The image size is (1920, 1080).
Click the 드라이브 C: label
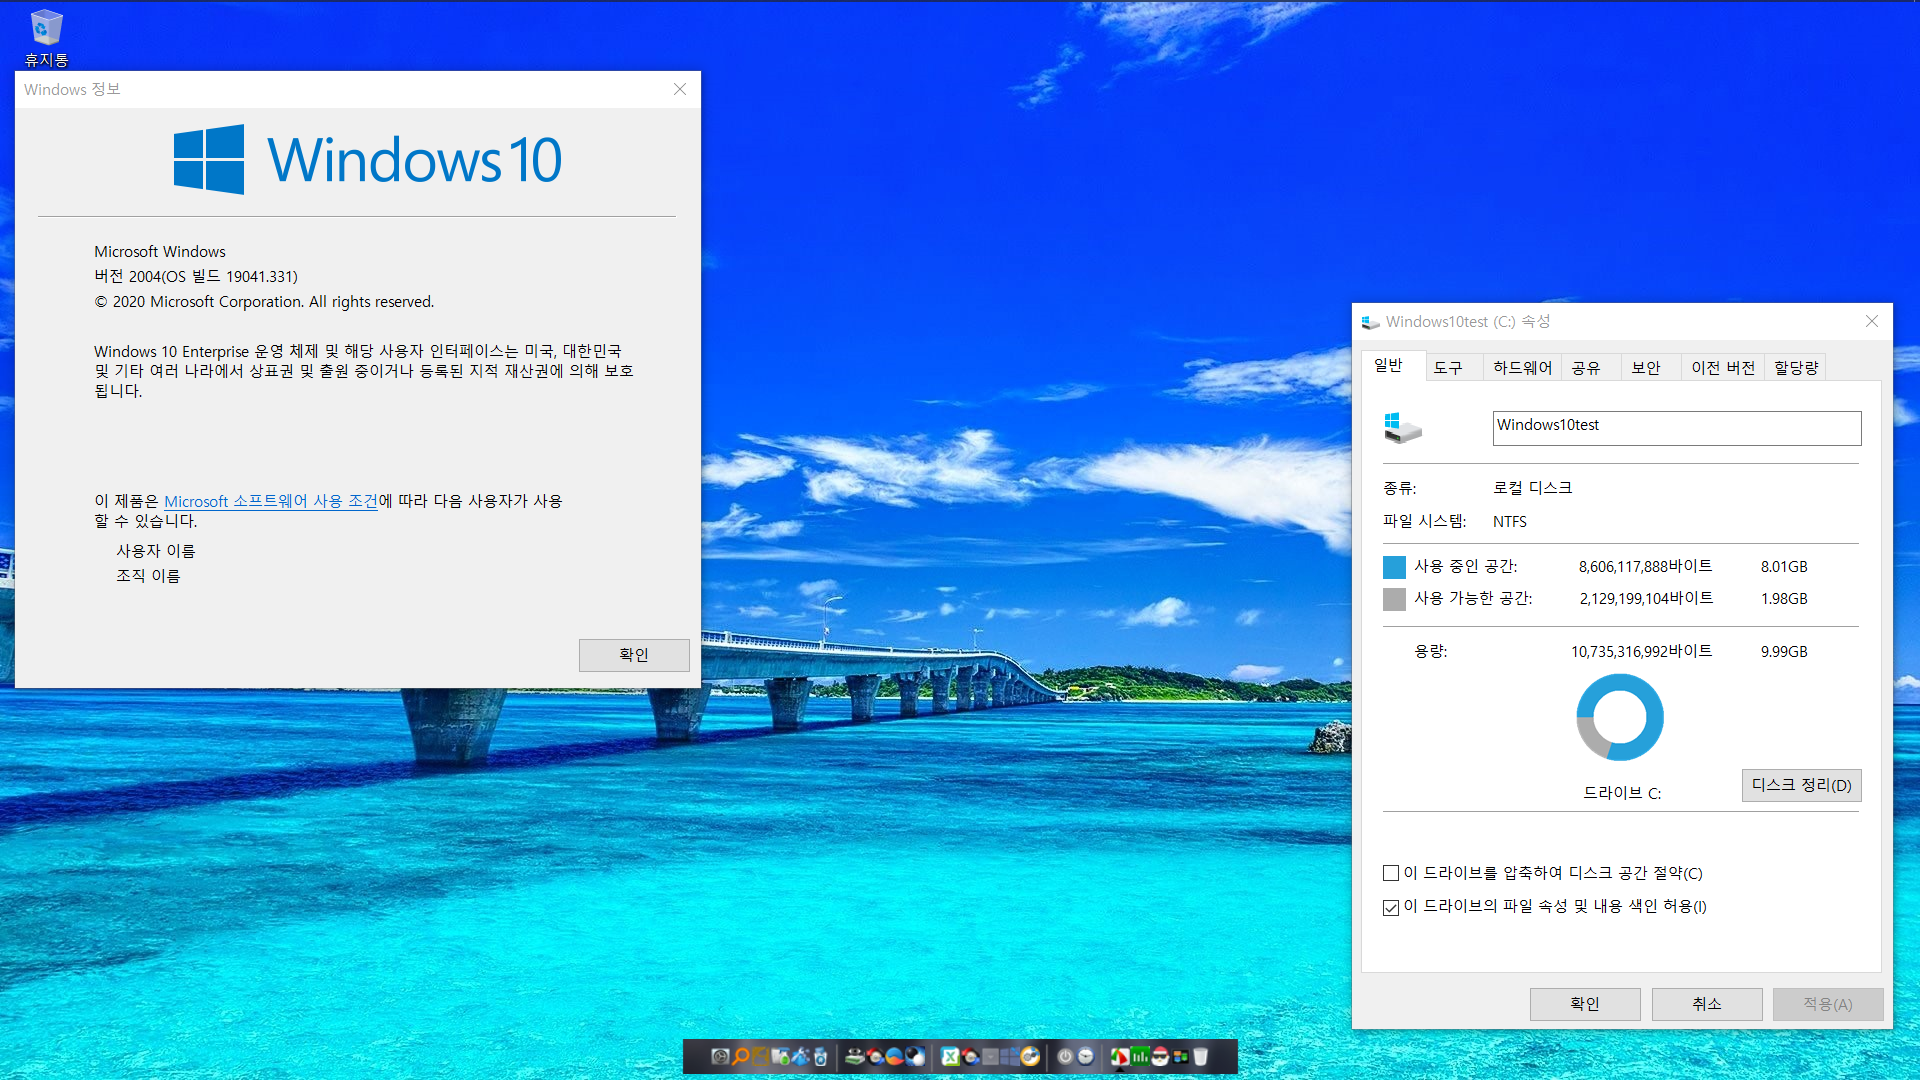[x=1622, y=793]
